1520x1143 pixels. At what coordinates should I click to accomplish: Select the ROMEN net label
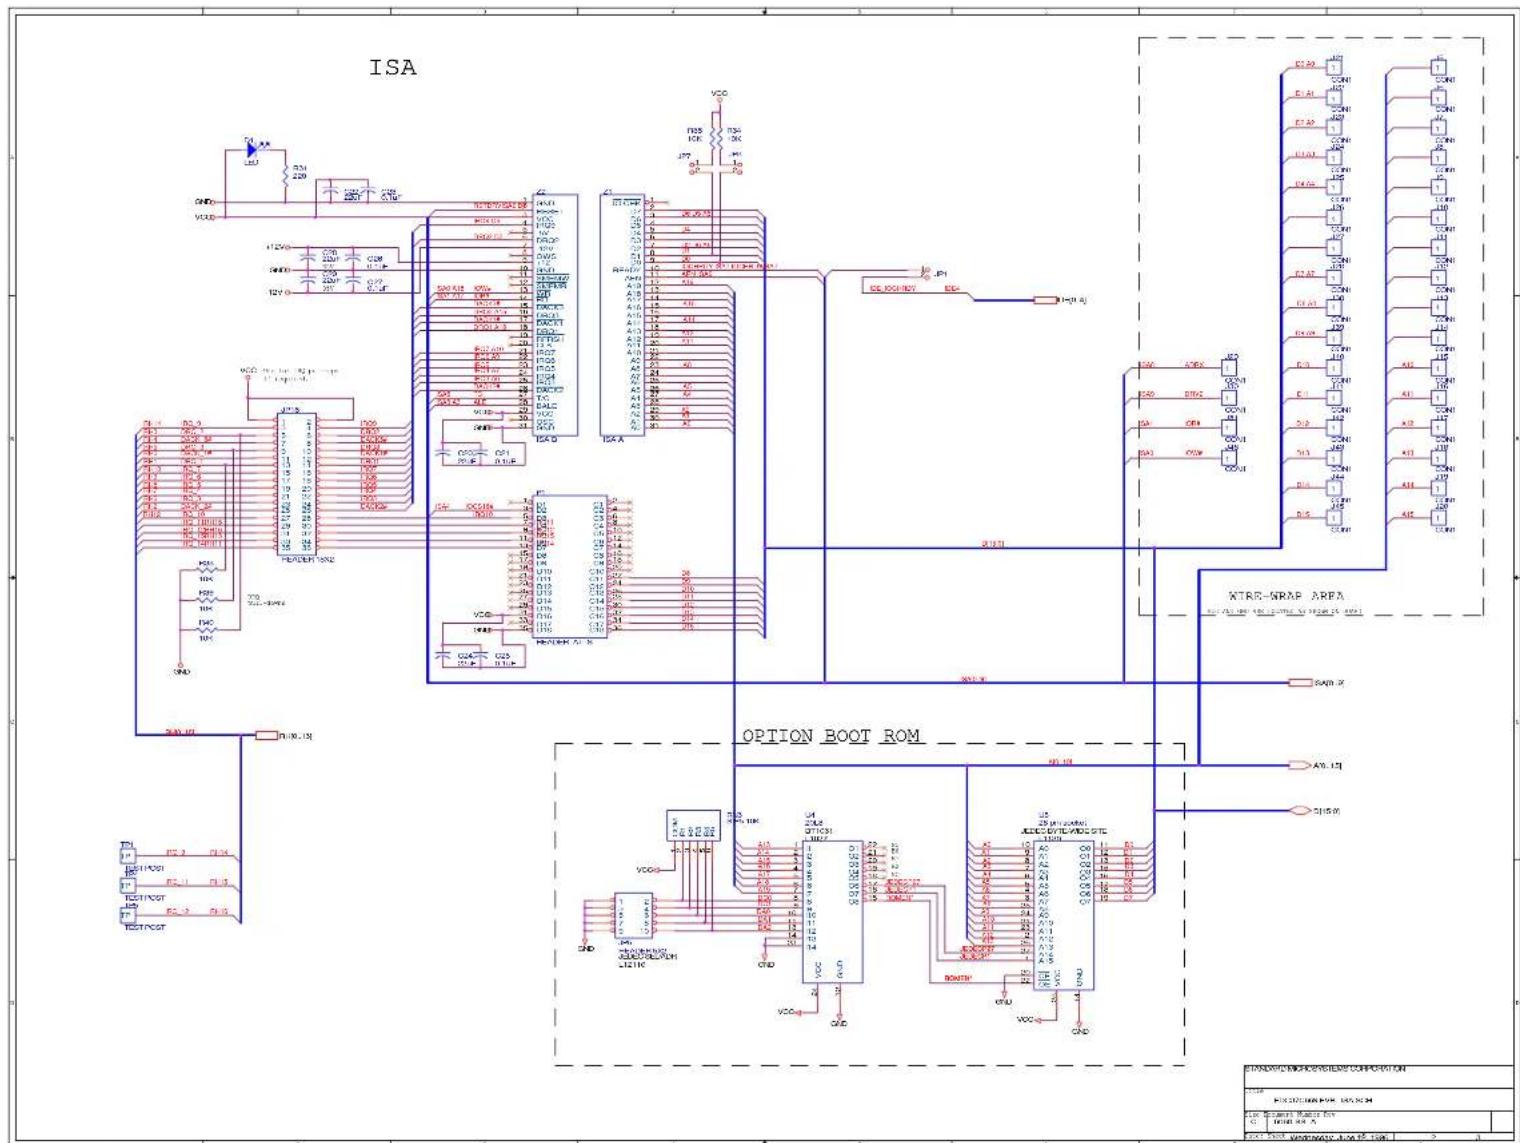click(958, 978)
